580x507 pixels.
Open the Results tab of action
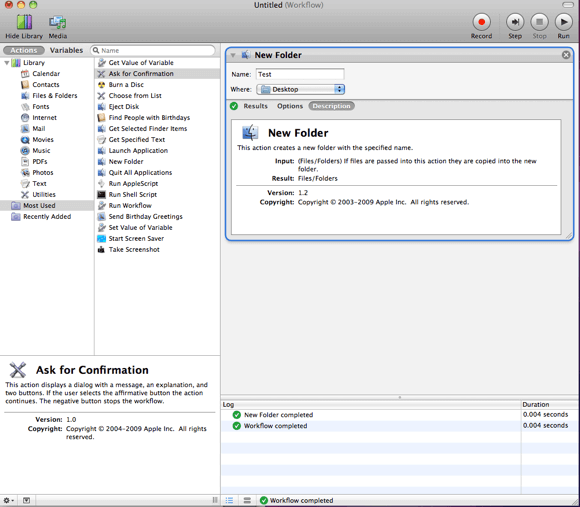[255, 106]
